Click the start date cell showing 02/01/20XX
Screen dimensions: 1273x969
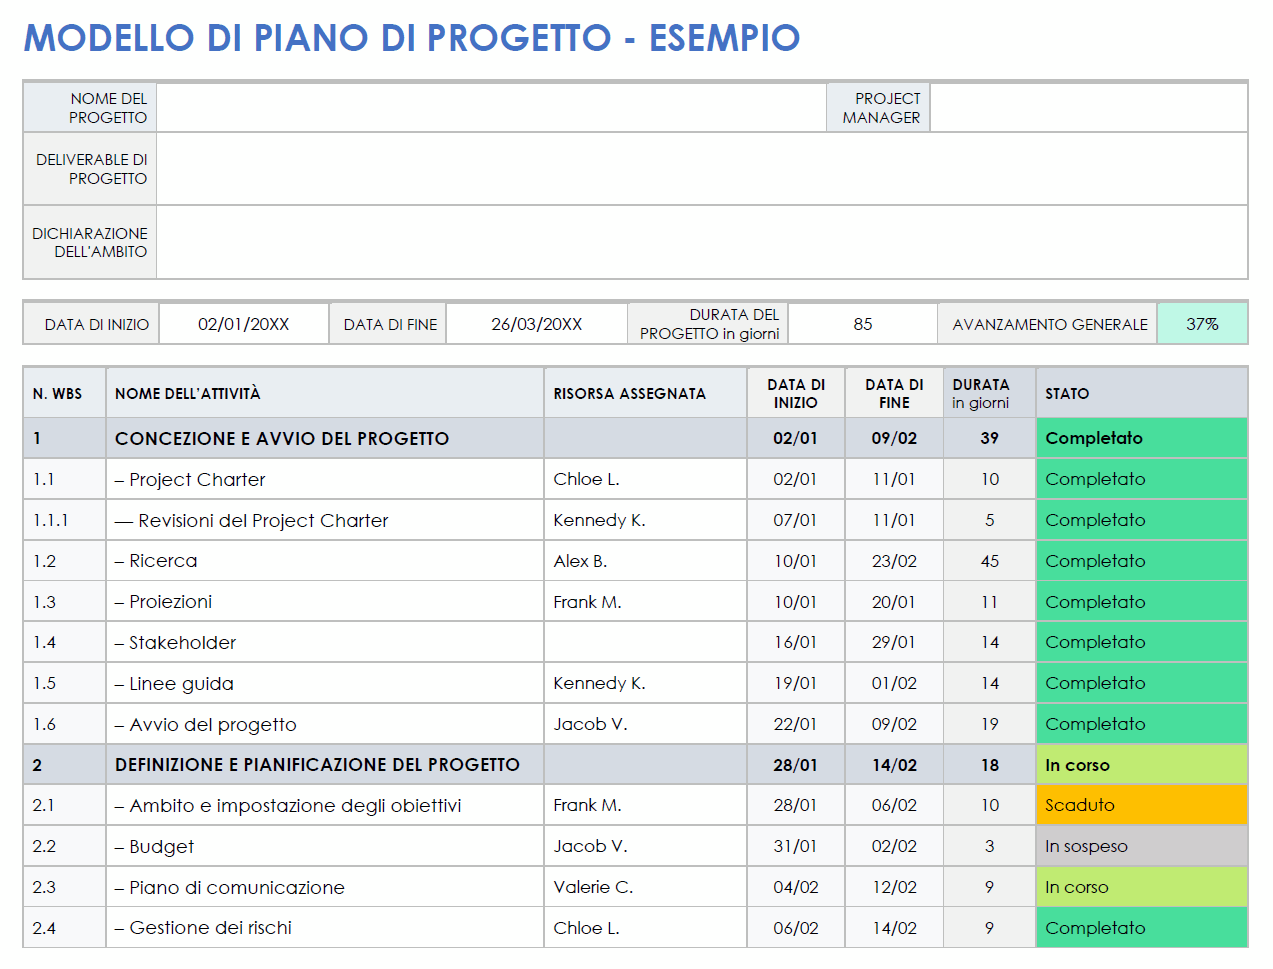click(243, 322)
